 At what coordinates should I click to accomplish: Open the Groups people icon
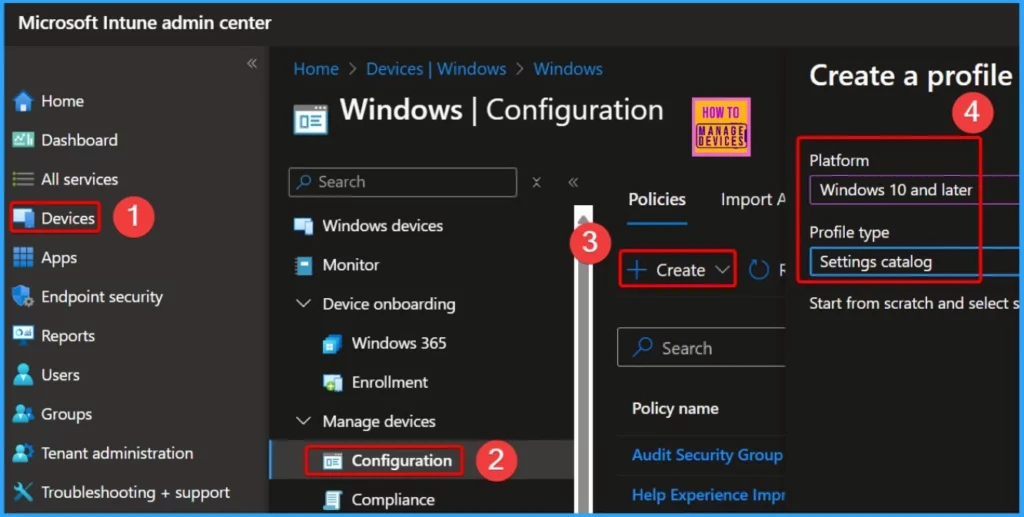[24, 414]
